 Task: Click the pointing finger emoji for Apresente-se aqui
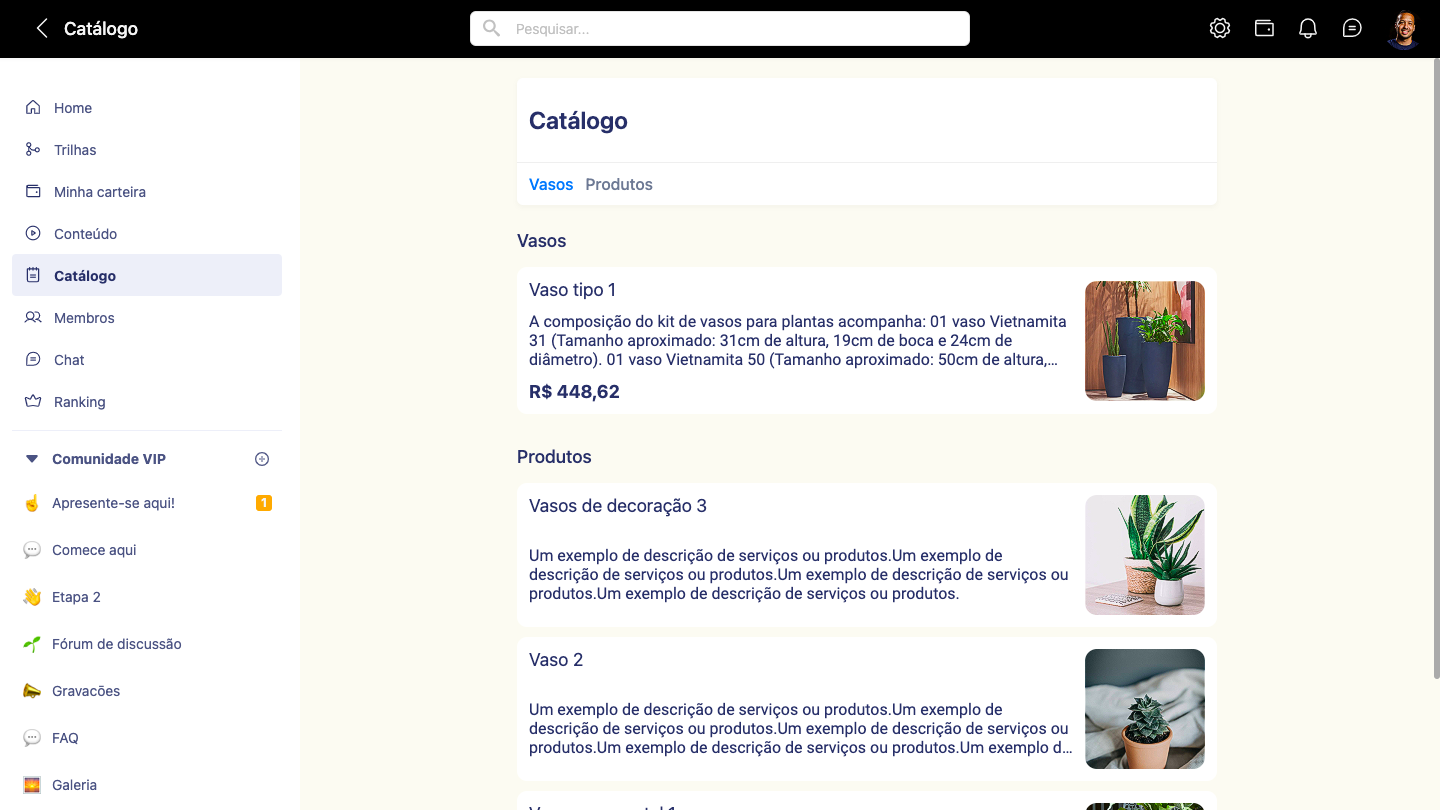(32, 503)
